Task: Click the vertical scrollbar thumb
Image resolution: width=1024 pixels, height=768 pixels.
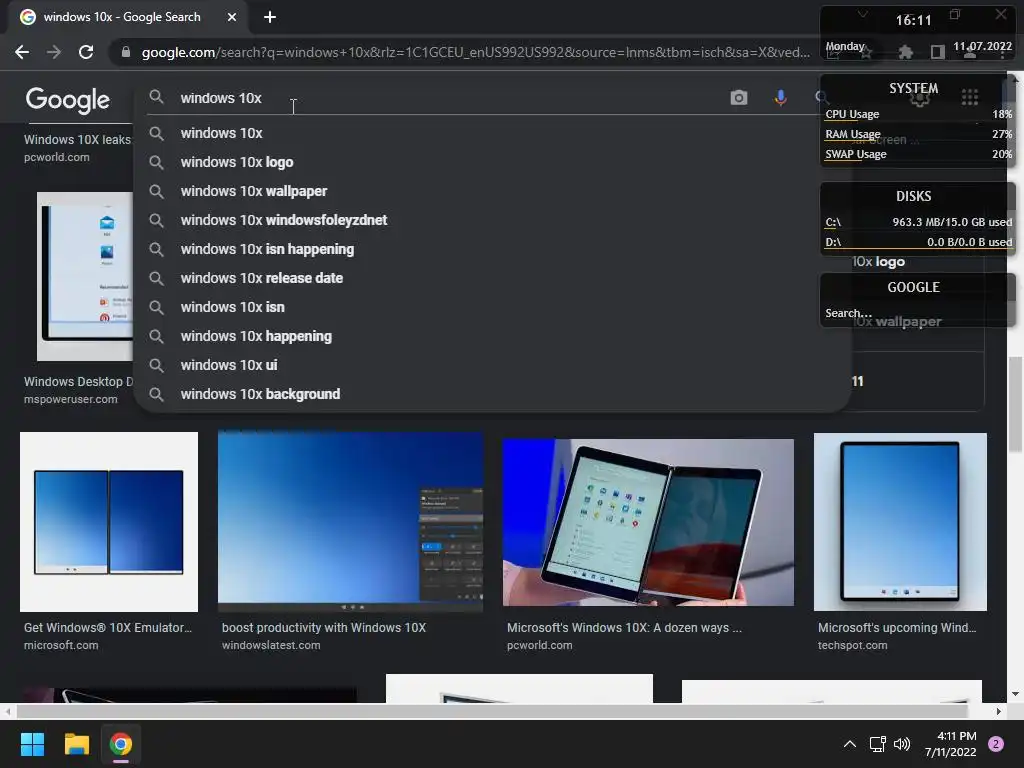Action: pyautogui.click(x=1016, y=404)
